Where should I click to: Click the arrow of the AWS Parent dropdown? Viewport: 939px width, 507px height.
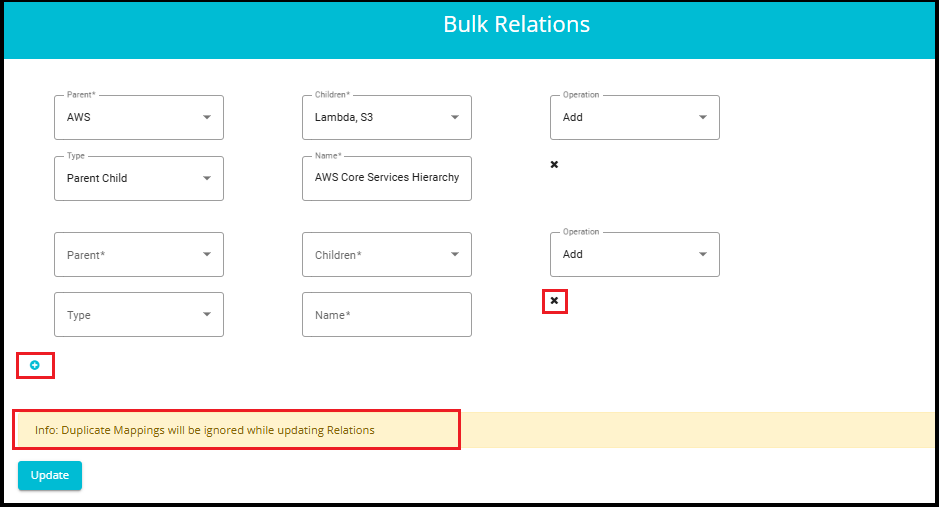coord(207,117)
